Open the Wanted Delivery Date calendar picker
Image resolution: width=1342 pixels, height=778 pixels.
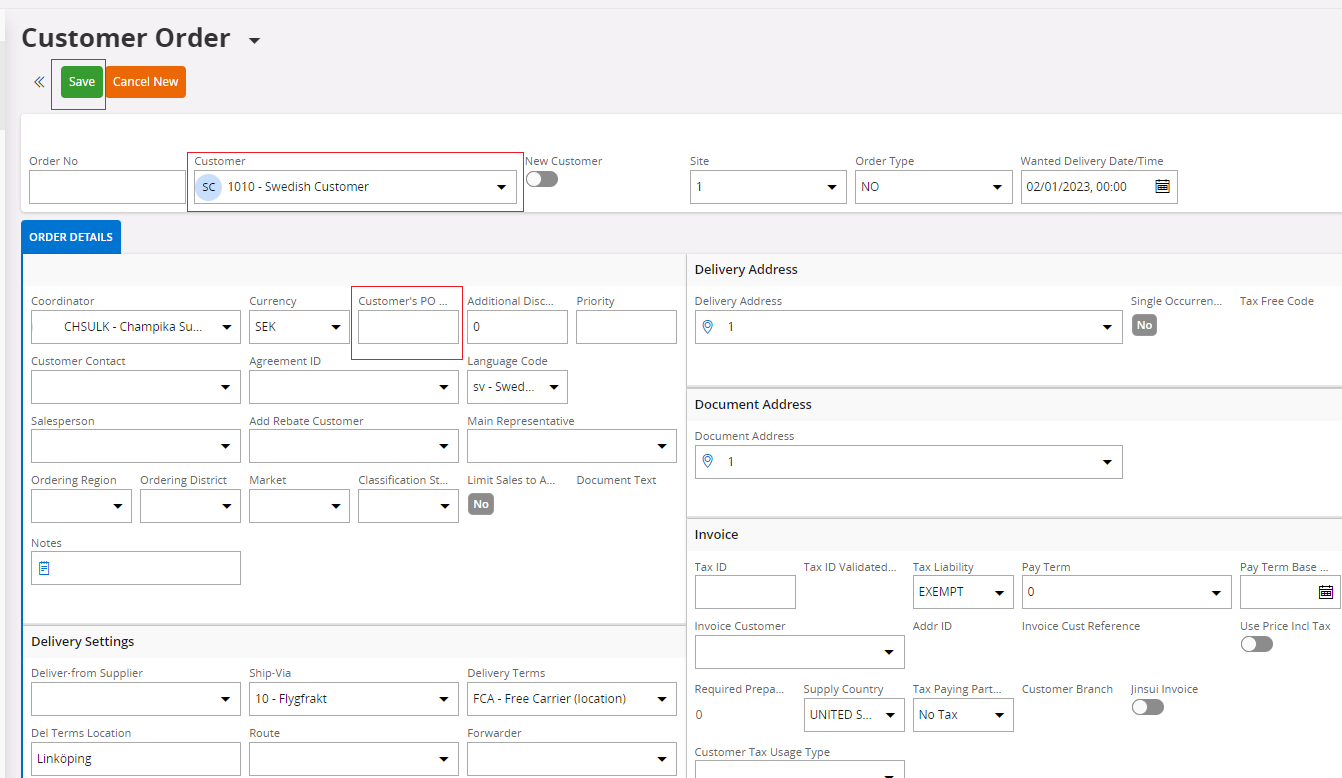[x=1162, y=187]
